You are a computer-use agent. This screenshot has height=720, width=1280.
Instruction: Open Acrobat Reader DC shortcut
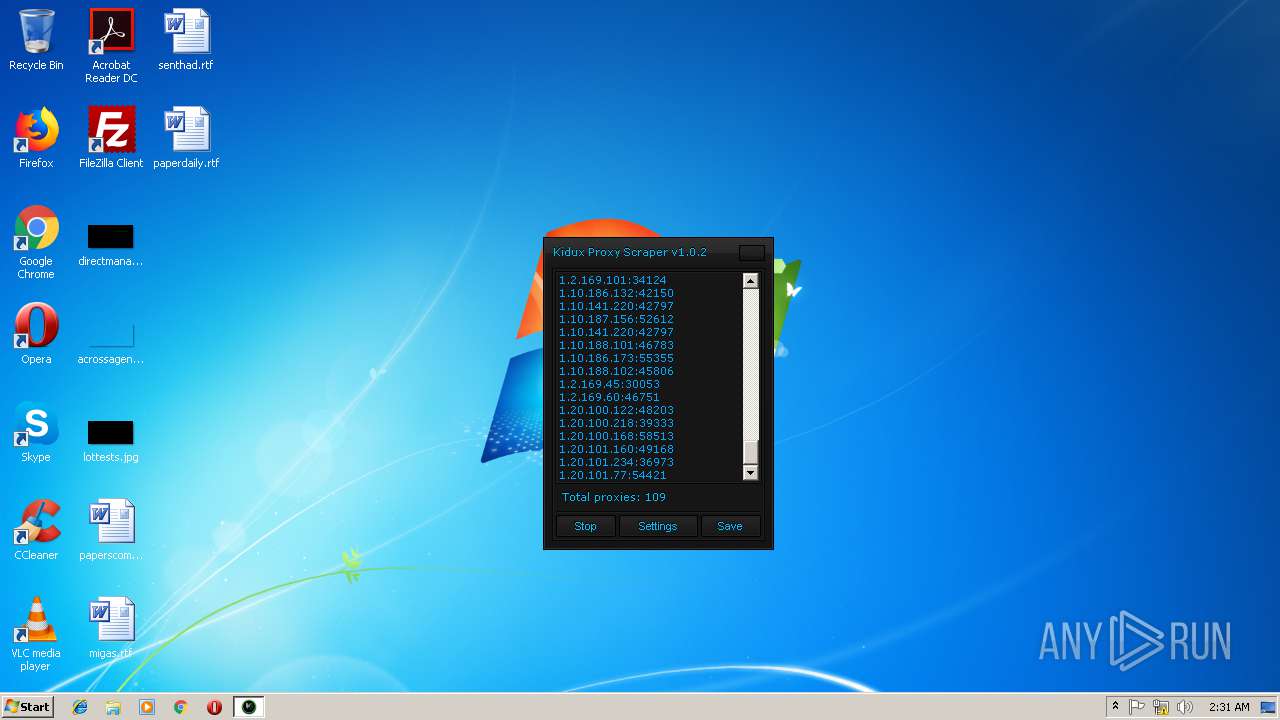coord(111,46)
